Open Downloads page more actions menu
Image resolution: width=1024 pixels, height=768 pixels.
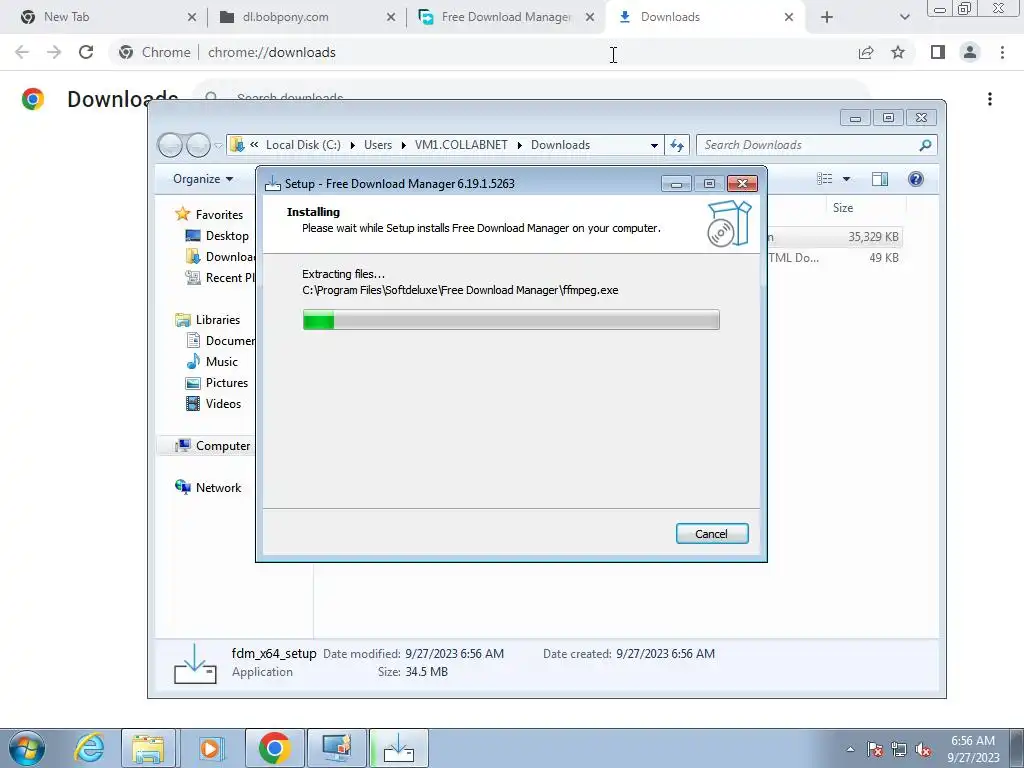(990, 99)
